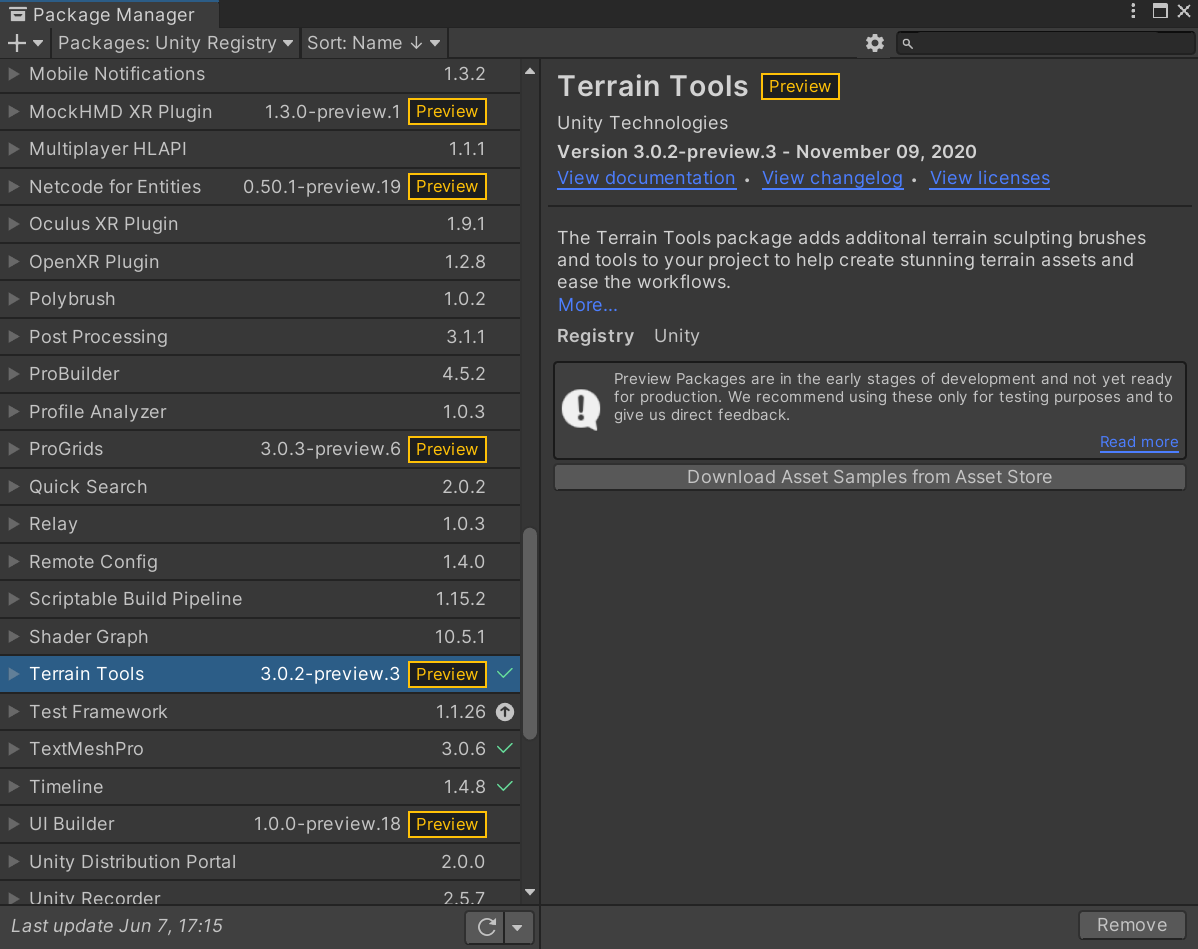Click More... to expand description
The height and width of the screenshot is (949, 1198).
click(587, 305)
